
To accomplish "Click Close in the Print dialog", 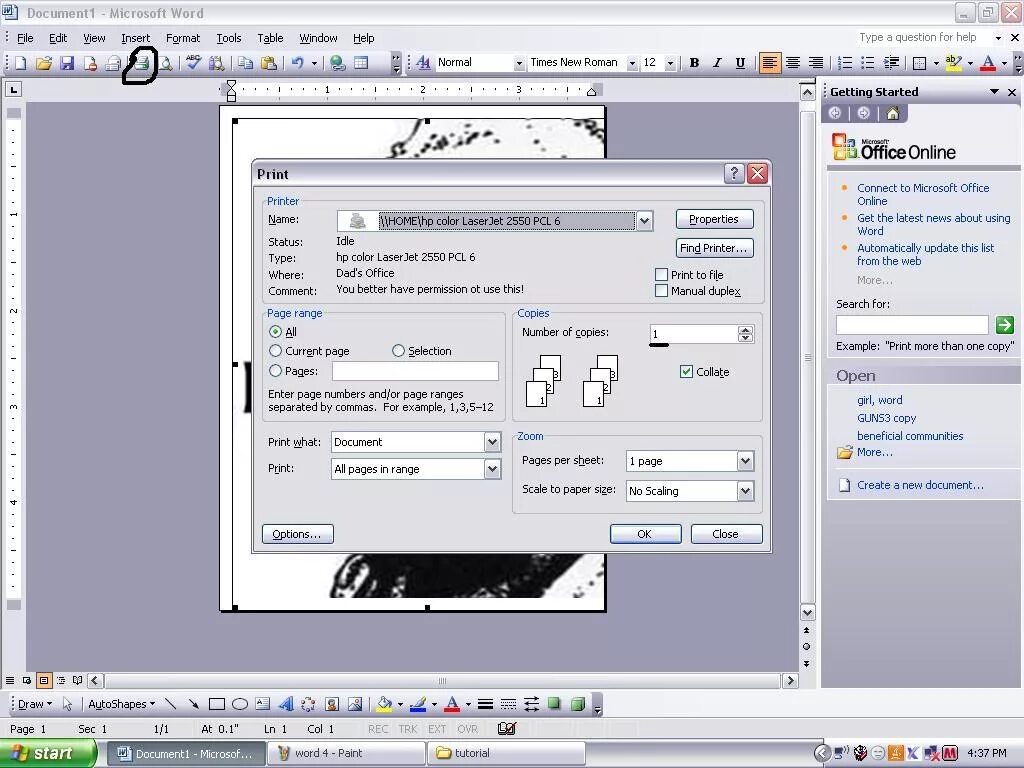I will [x=726, y=534].
